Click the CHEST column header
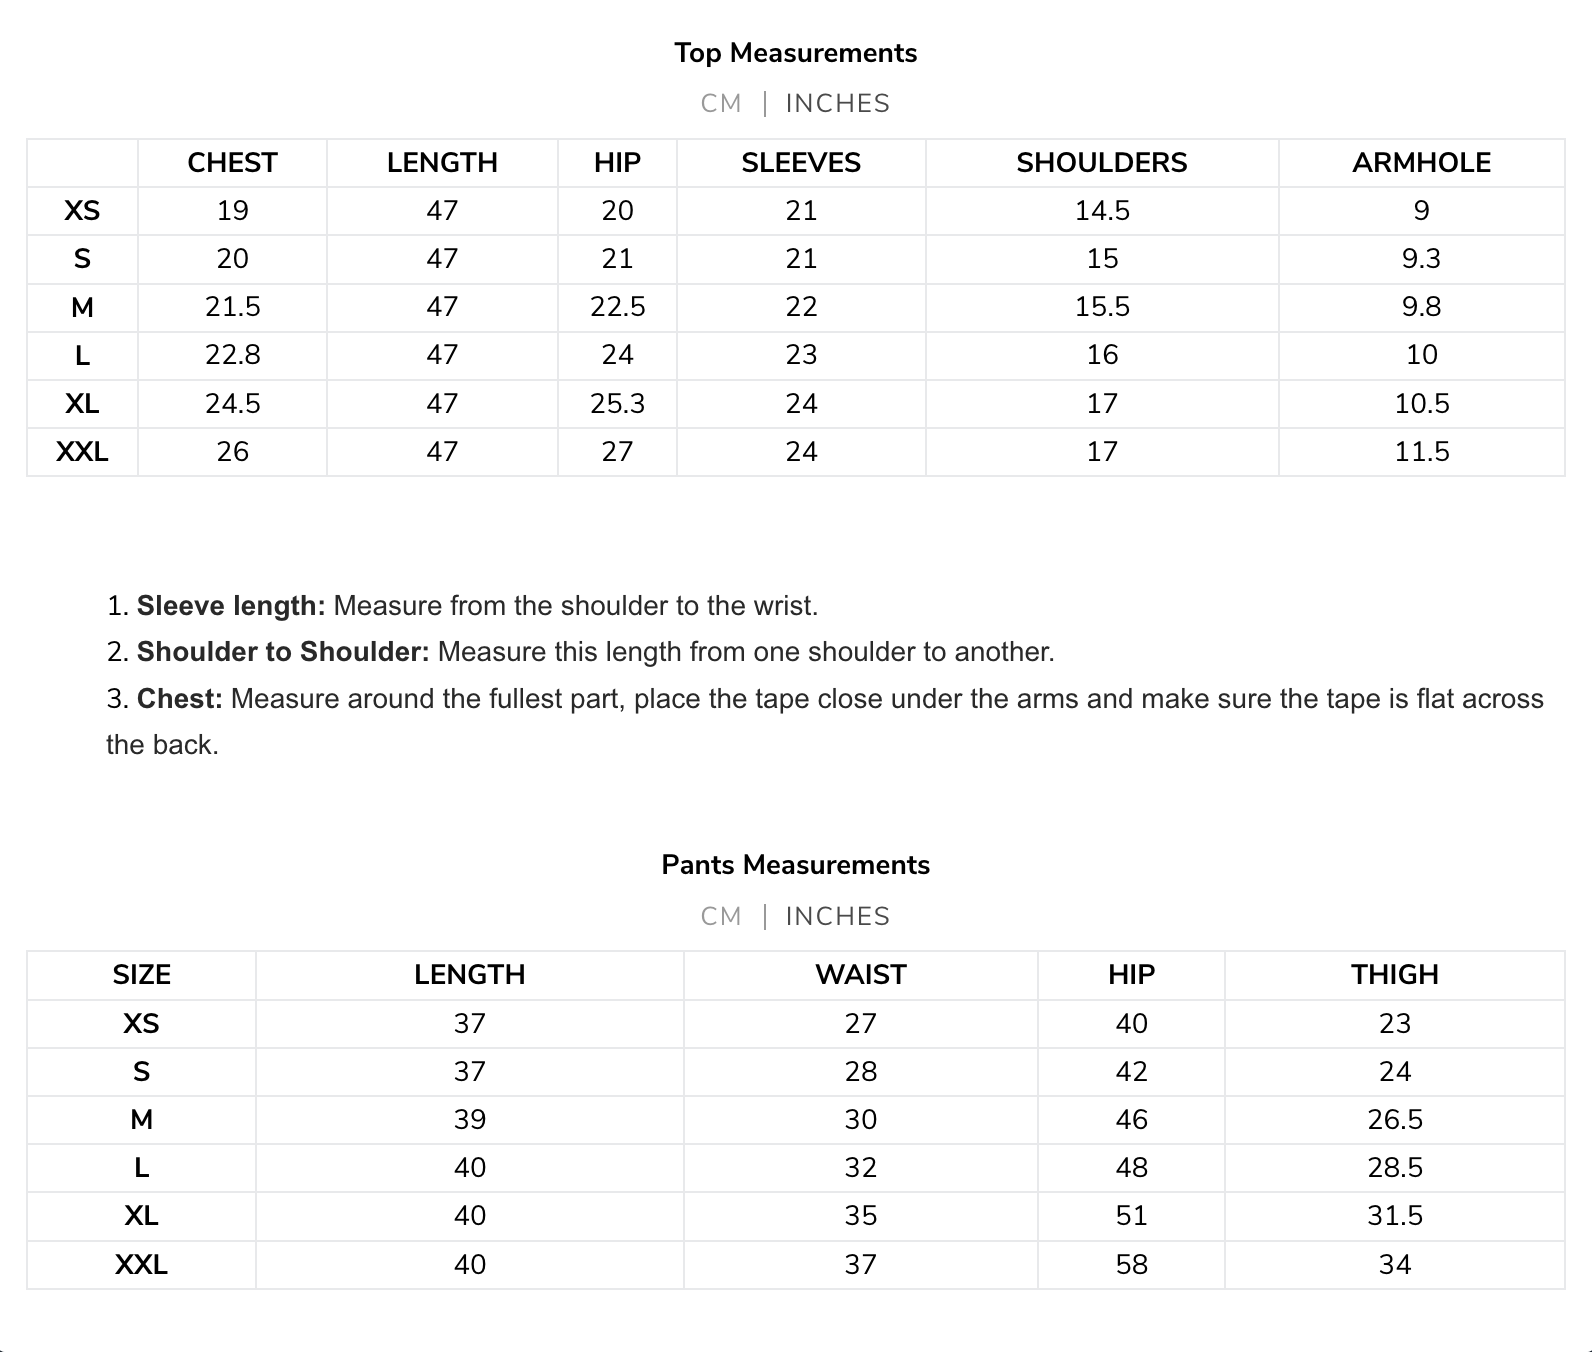1592x1352 pixels. [x=232, y=162]
